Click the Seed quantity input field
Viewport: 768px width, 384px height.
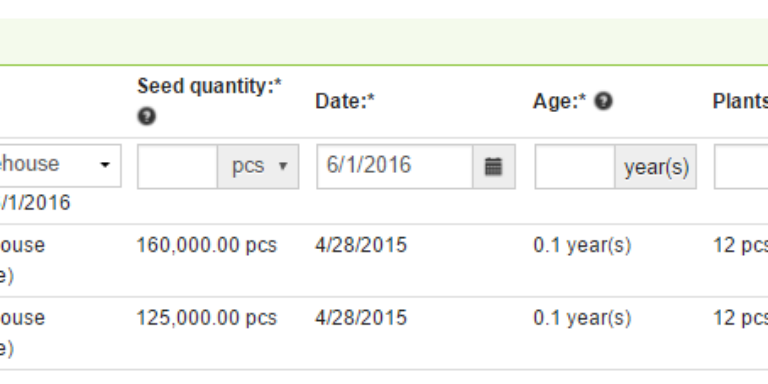[178, 167]
